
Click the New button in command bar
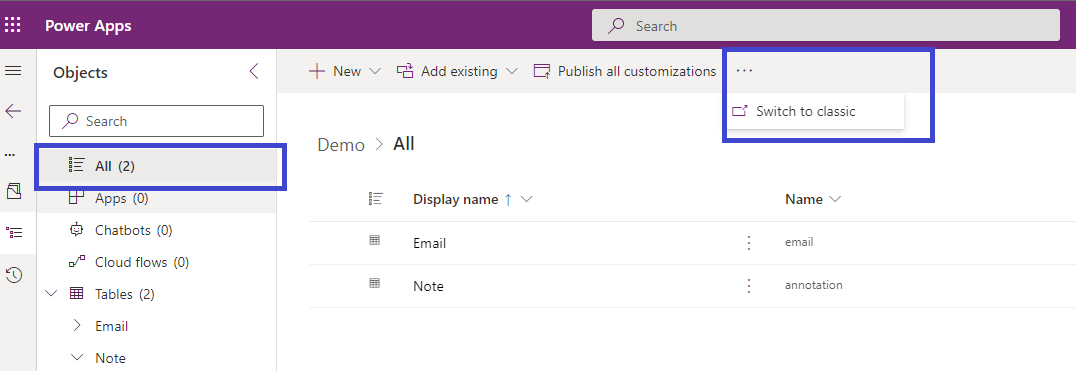click(336, 71)
